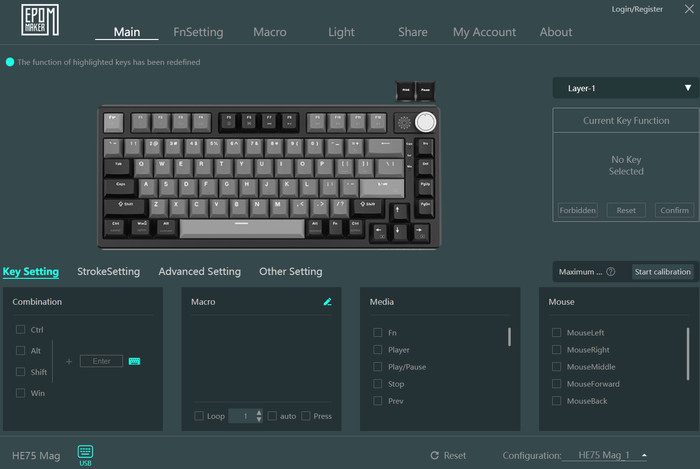The image size is (700, 469).
Task: Click the cyan keyboard icon beside Enter field
Action: coord(134,361)
